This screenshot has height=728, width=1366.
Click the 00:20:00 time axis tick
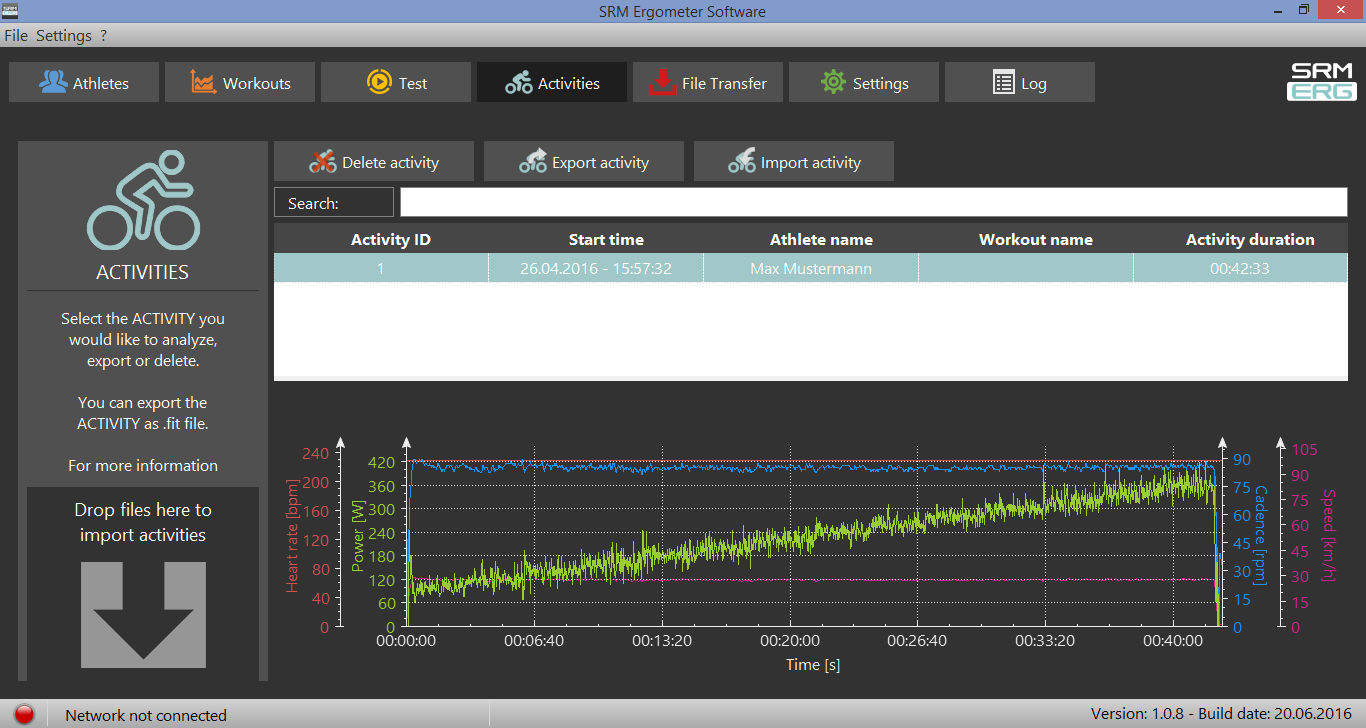(791, 641)
